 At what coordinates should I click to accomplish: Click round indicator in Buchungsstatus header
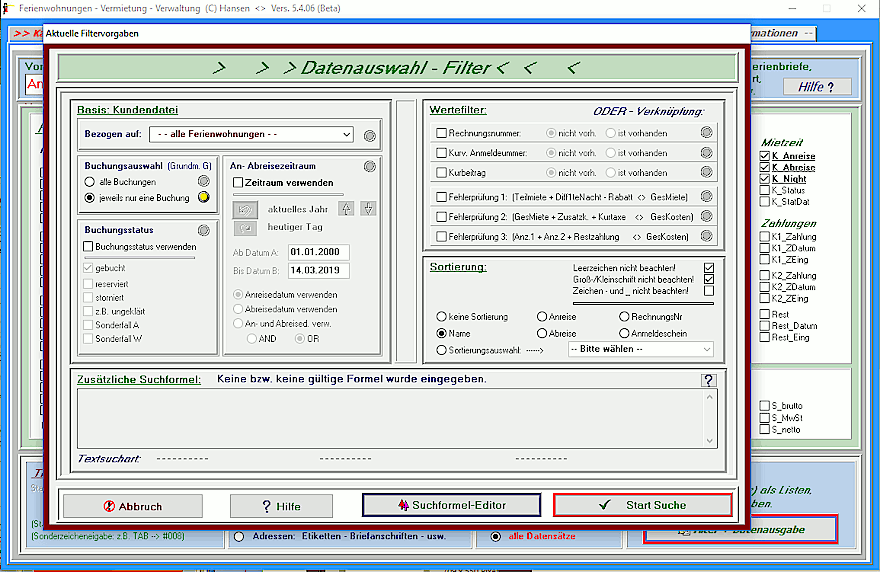[x=204, y=230]
